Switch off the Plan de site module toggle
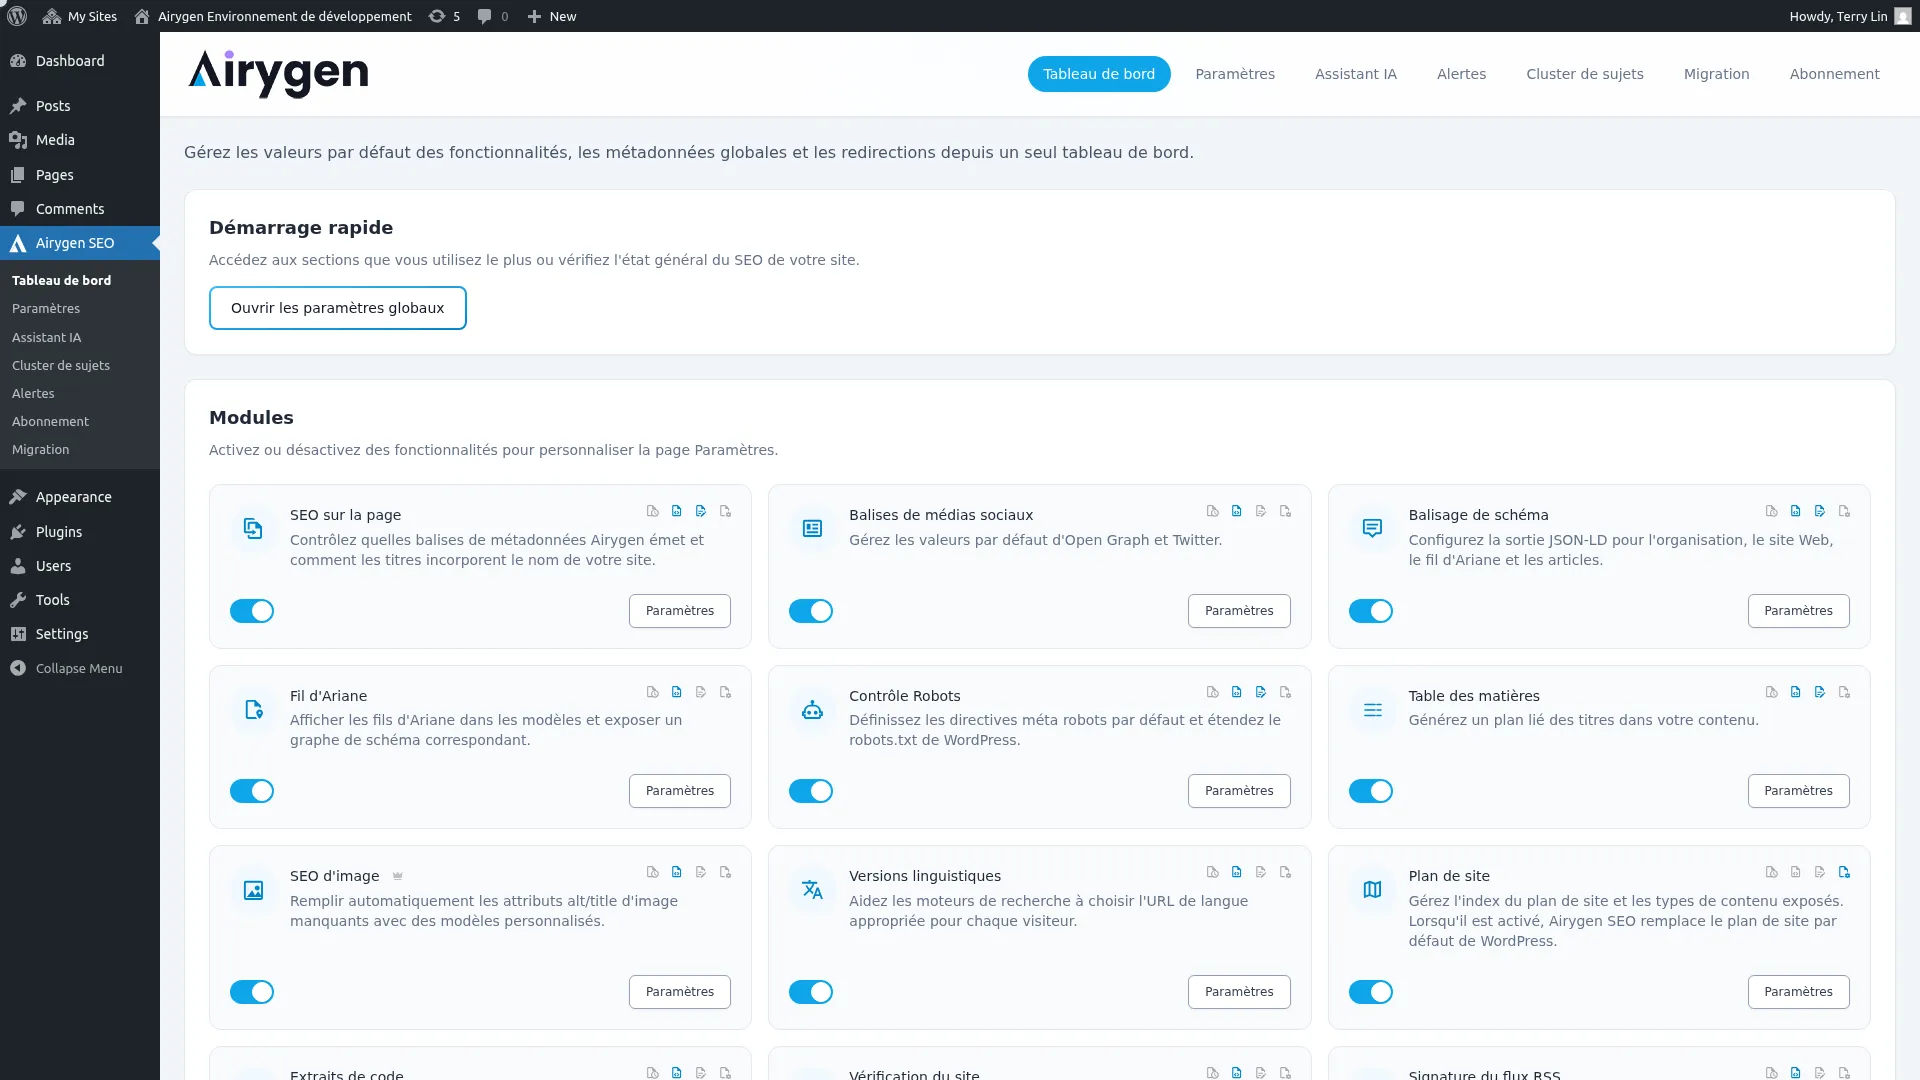1920x1080 pixels. pyautogui.click(x=1370, y=992)
